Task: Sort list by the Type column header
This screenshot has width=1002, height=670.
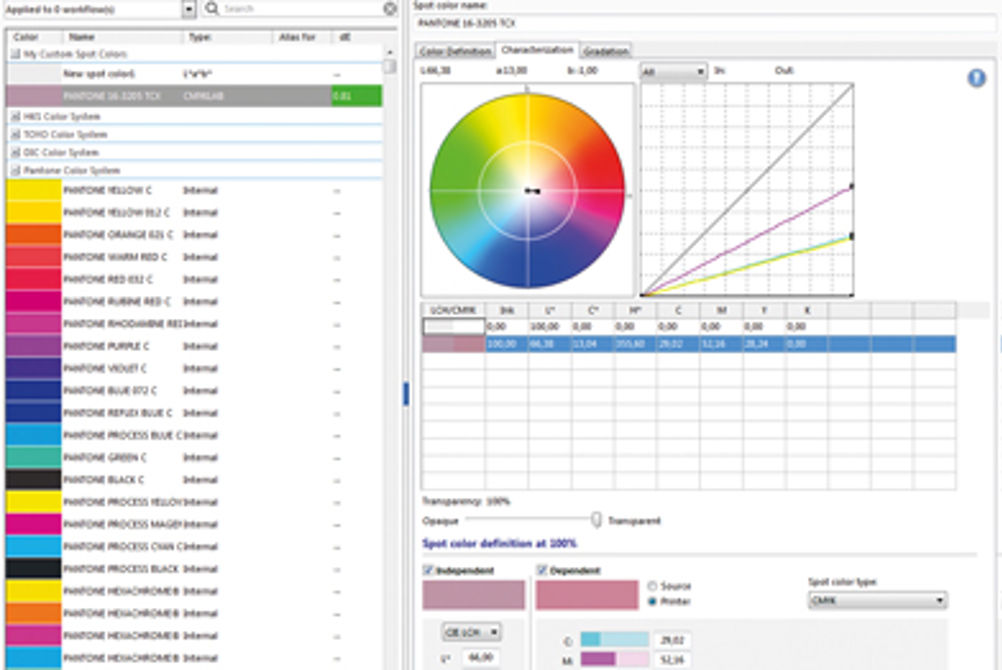Action: [227, 37]
